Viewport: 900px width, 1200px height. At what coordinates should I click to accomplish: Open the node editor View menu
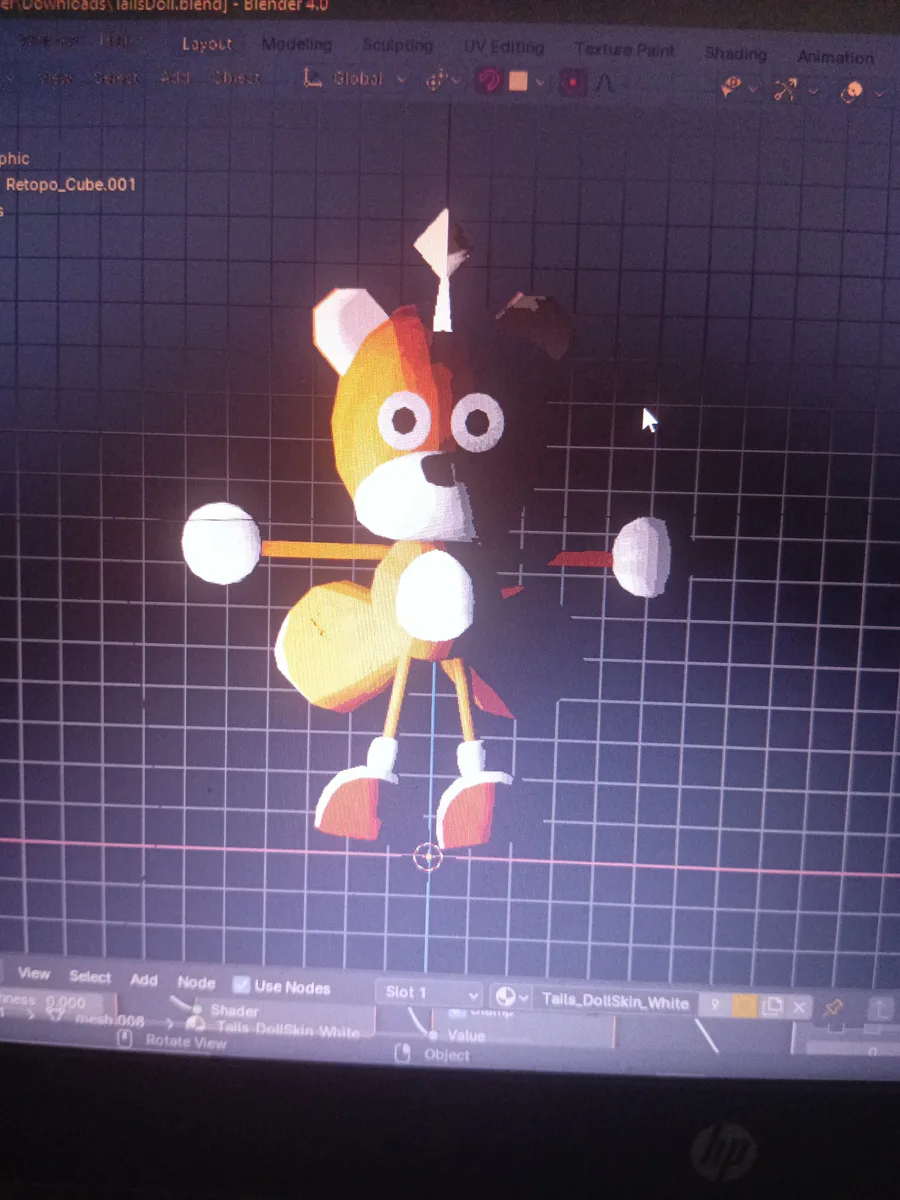click(33, 974)
